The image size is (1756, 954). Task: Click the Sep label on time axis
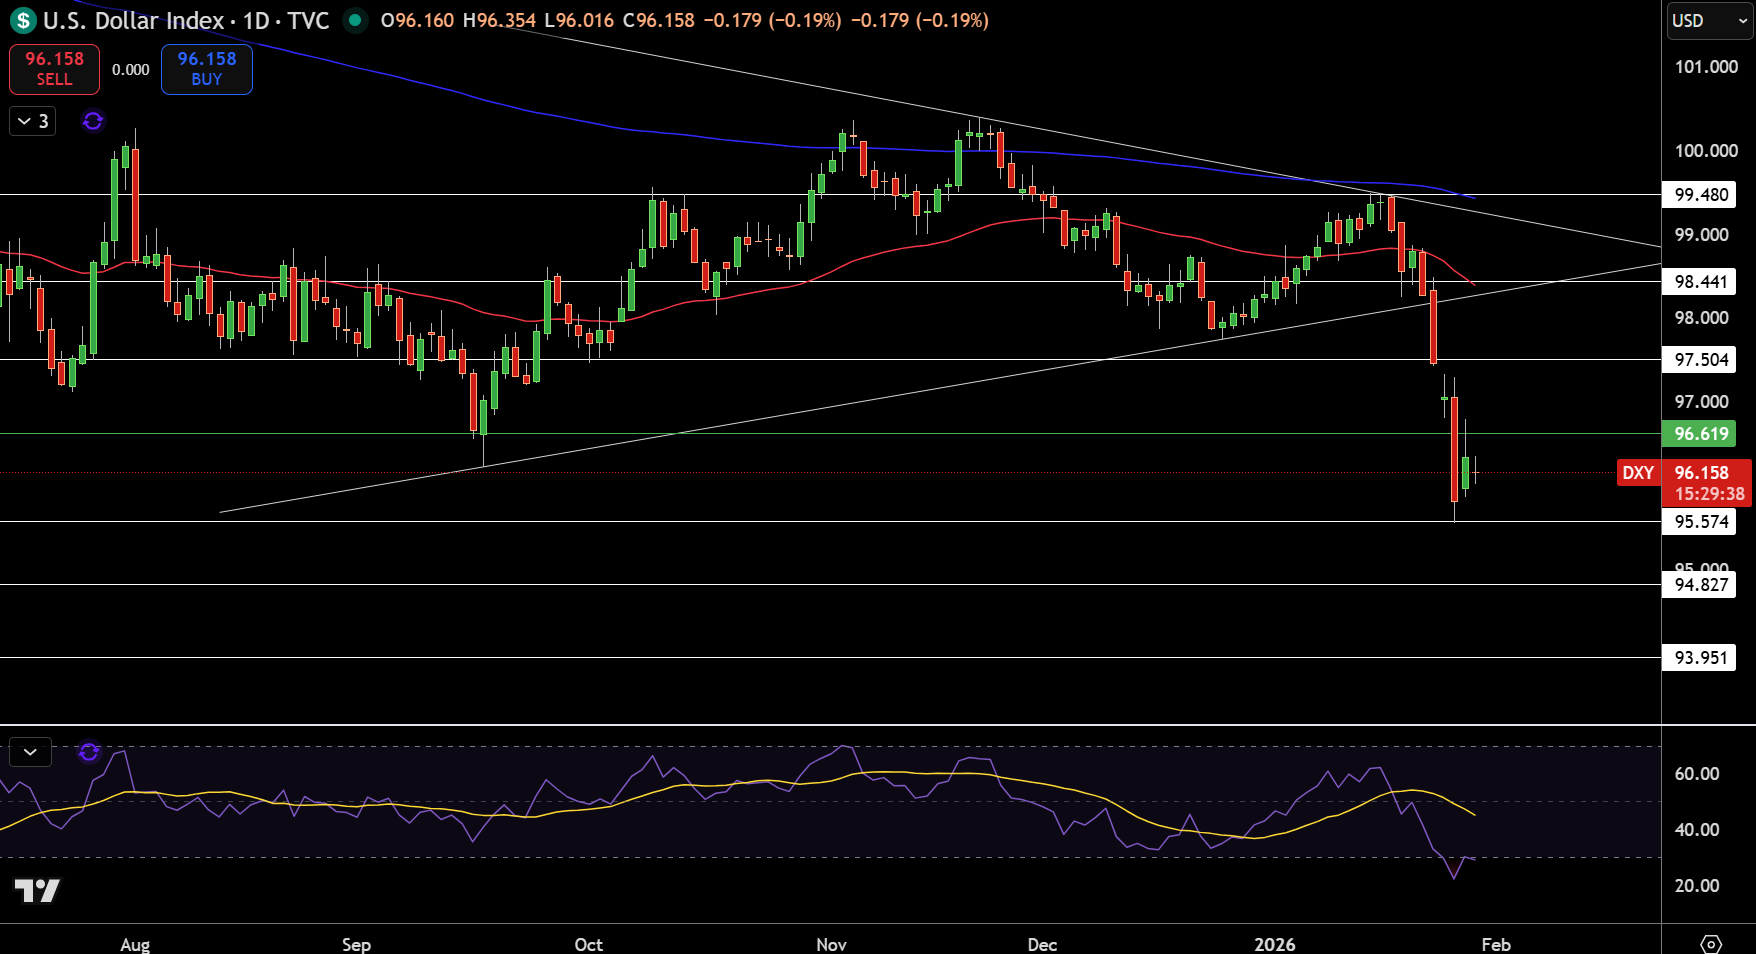[356, 944]
